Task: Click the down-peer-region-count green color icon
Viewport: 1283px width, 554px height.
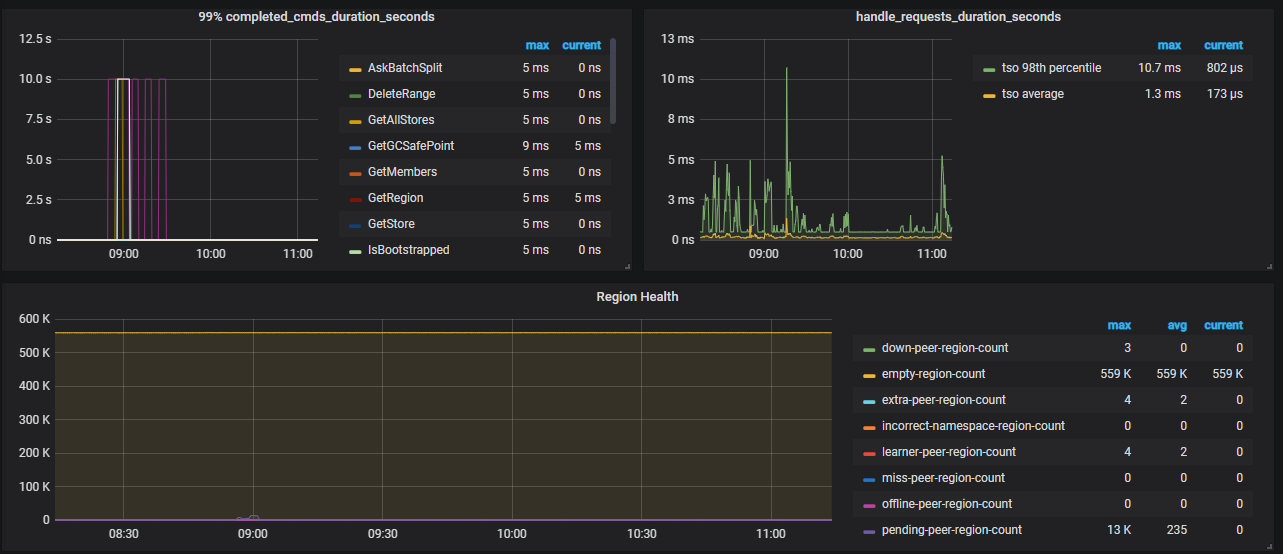Action: pyautogui.click(x=869, y=349)
